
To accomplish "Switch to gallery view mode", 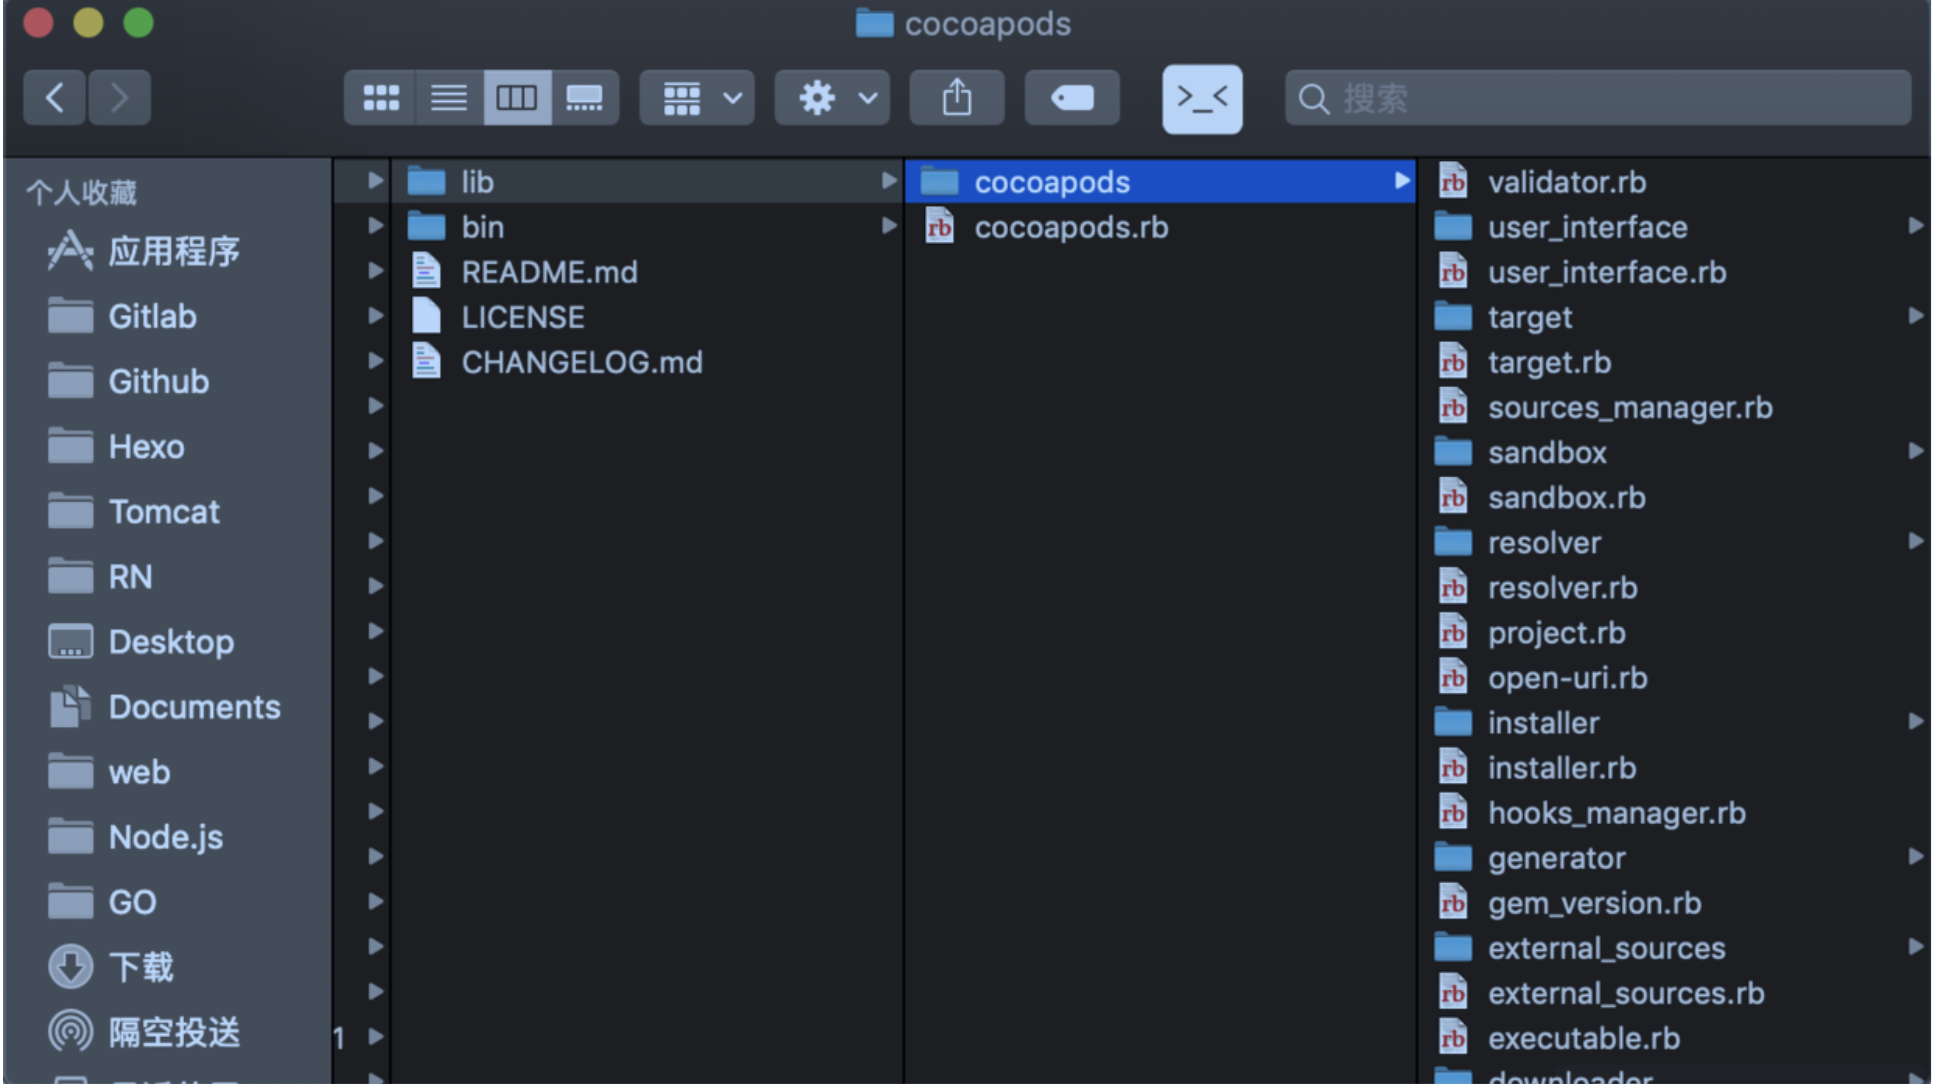I will point(584,98).
